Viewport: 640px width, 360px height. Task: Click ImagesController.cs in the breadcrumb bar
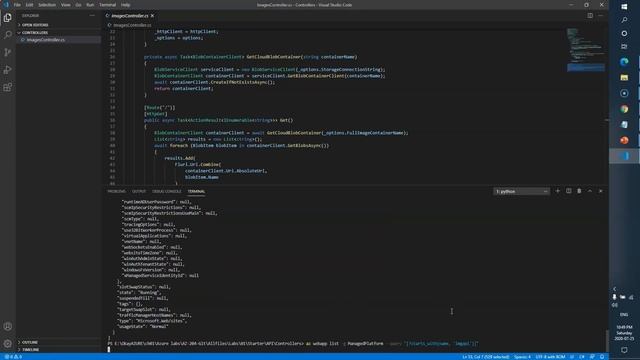click(132, 25)
